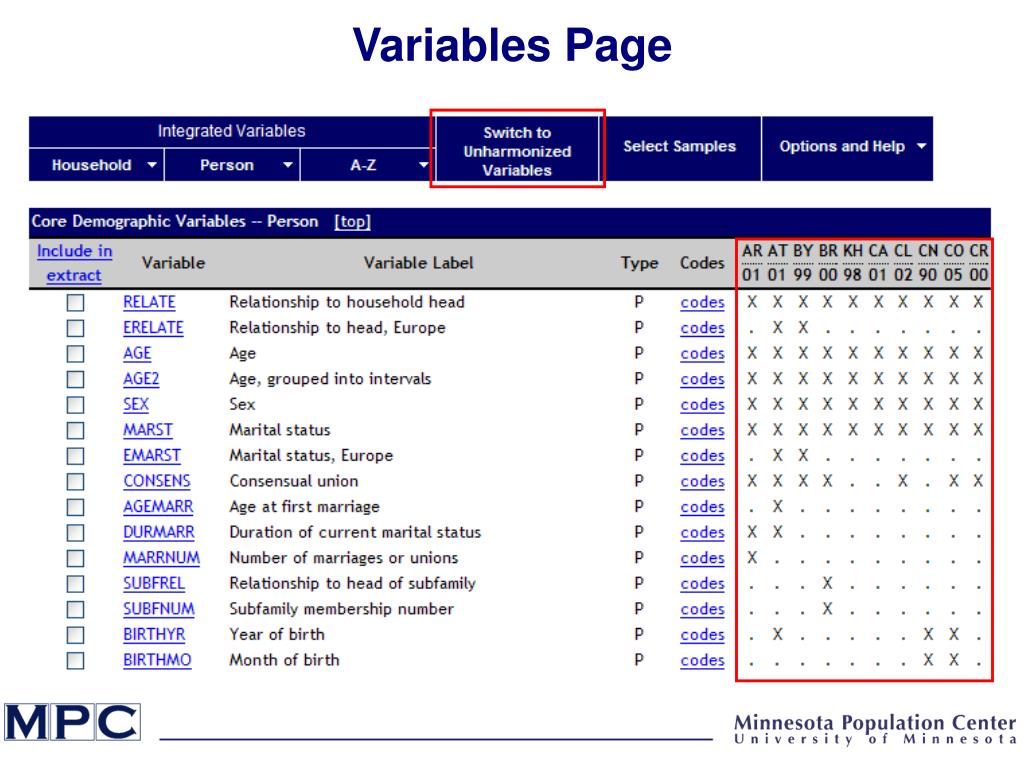Click the CN 90 sample column header
The width and height of the screenshot is (1024, 768).
928,263
